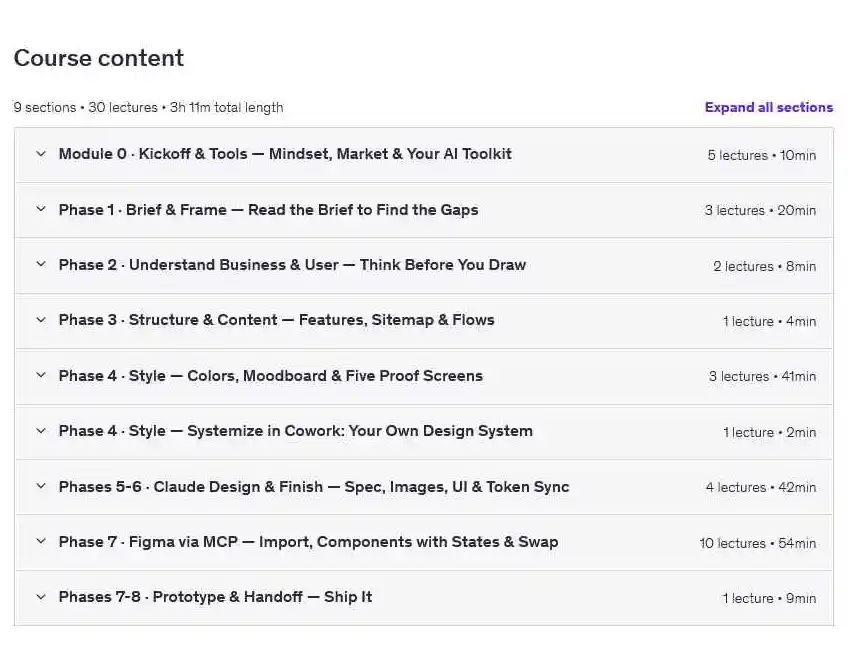Click the '2 lectures • 8min' text
The image size is (848, 646).
(x=764, y=266)
